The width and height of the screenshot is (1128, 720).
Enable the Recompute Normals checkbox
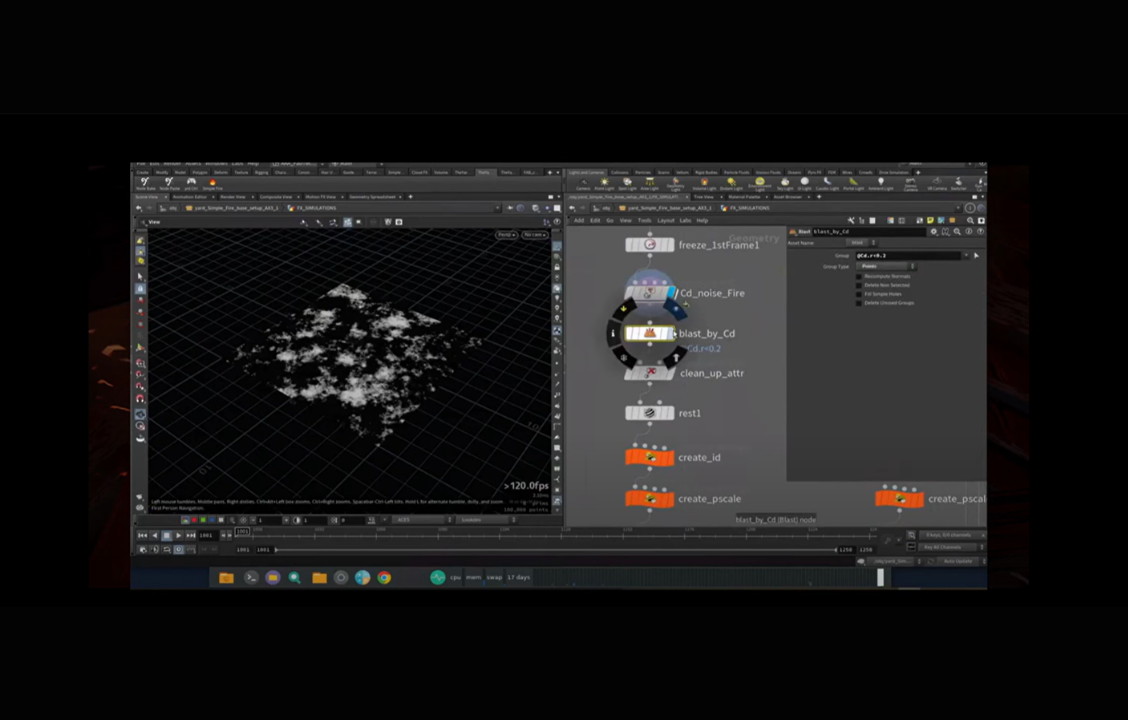tap(858, 277)
